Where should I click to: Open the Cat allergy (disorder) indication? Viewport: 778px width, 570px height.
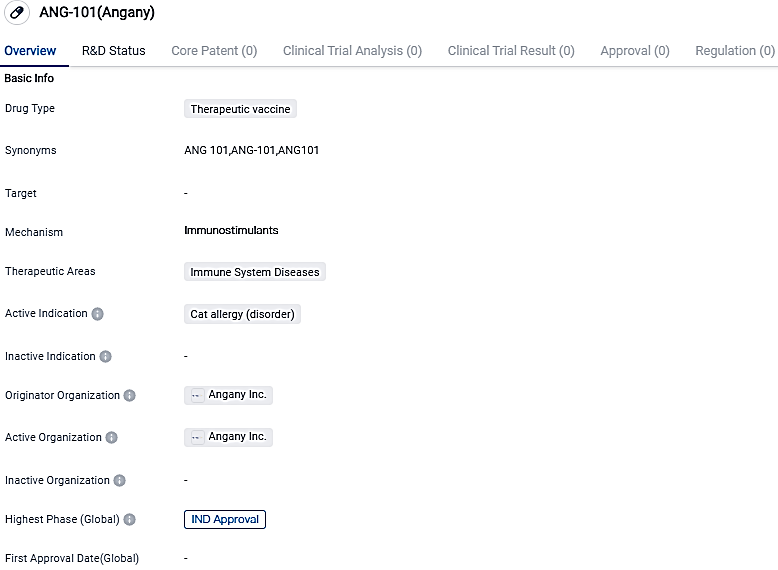[242, 314]
